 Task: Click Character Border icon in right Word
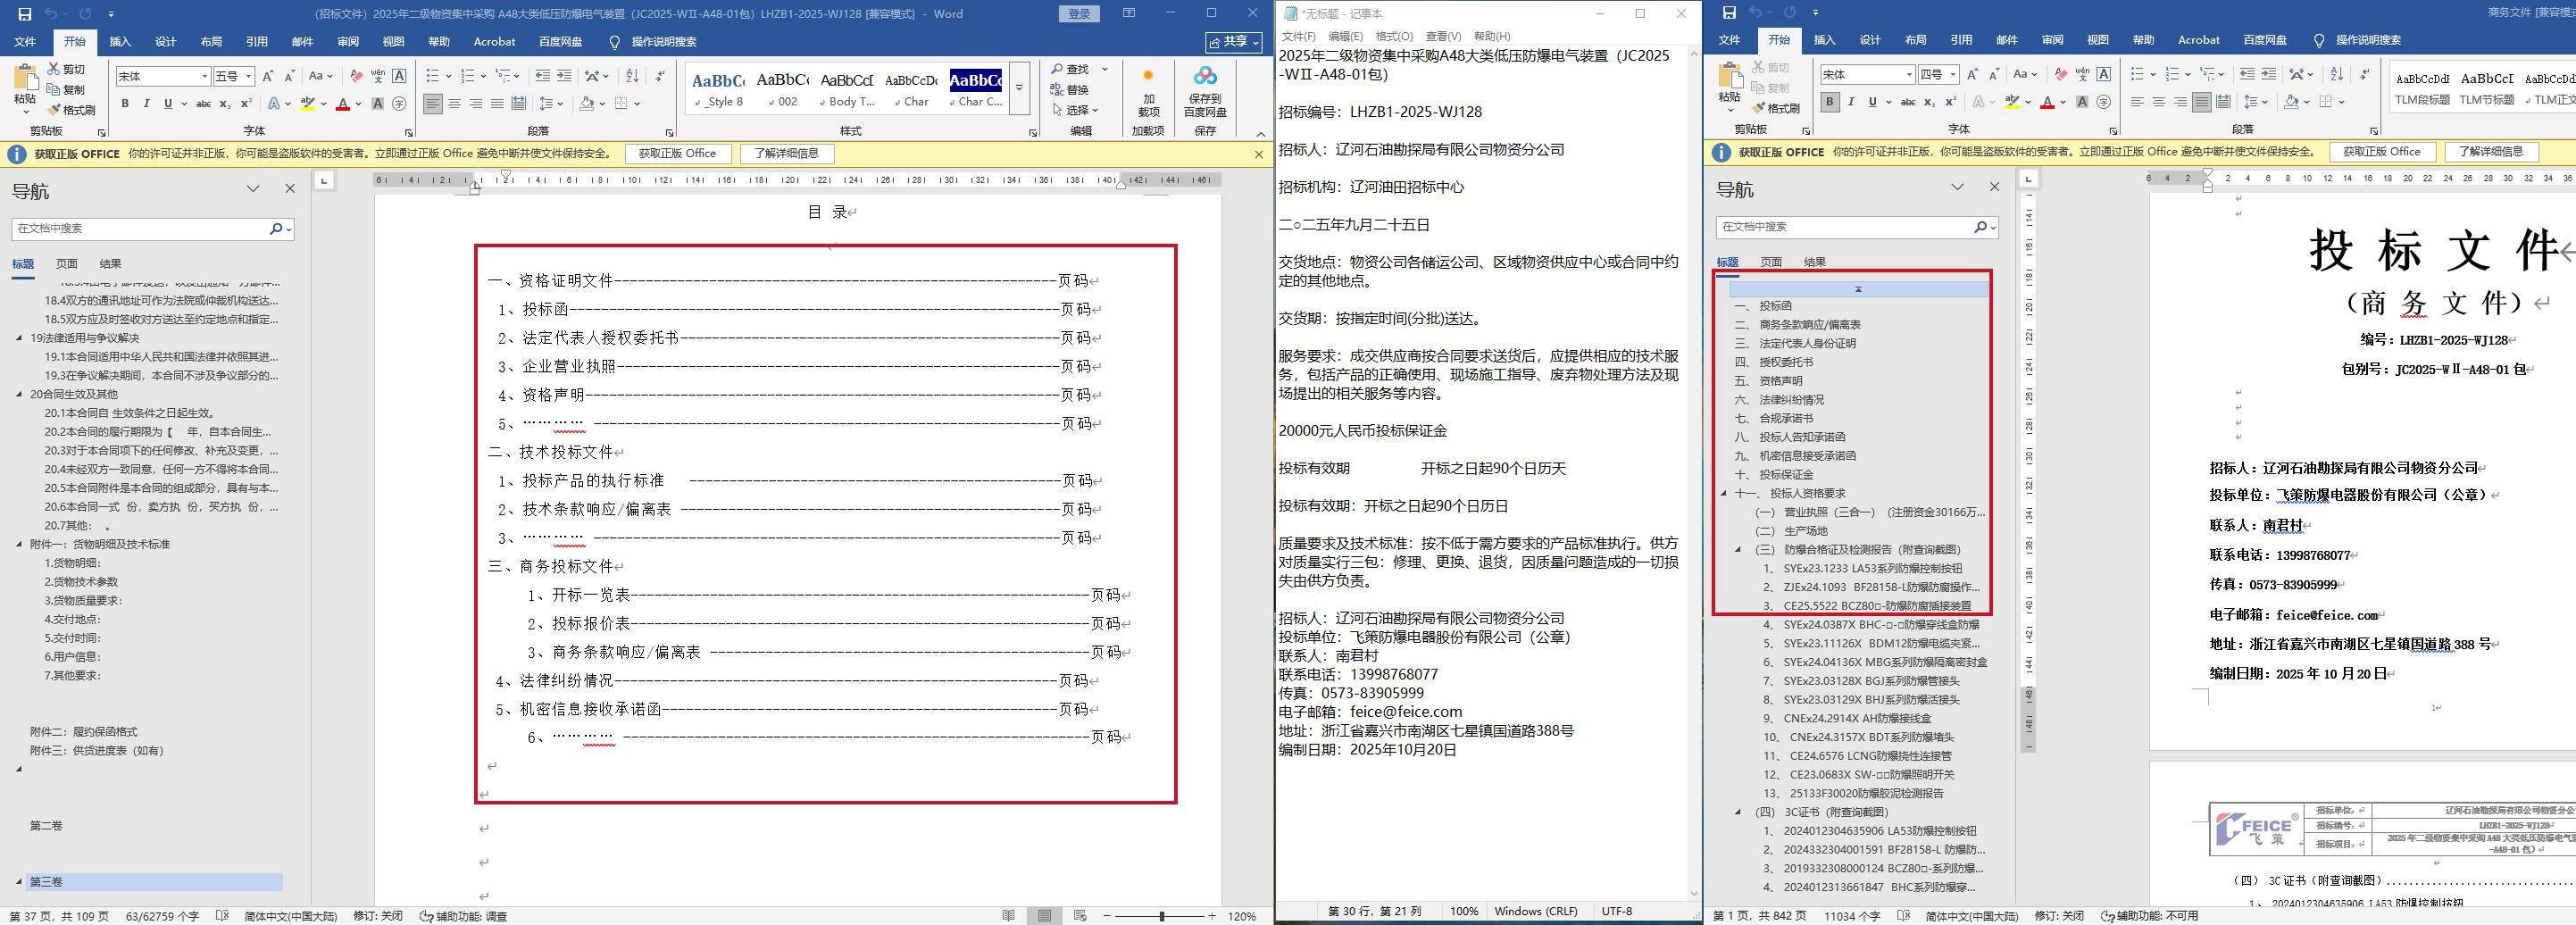2104,74
